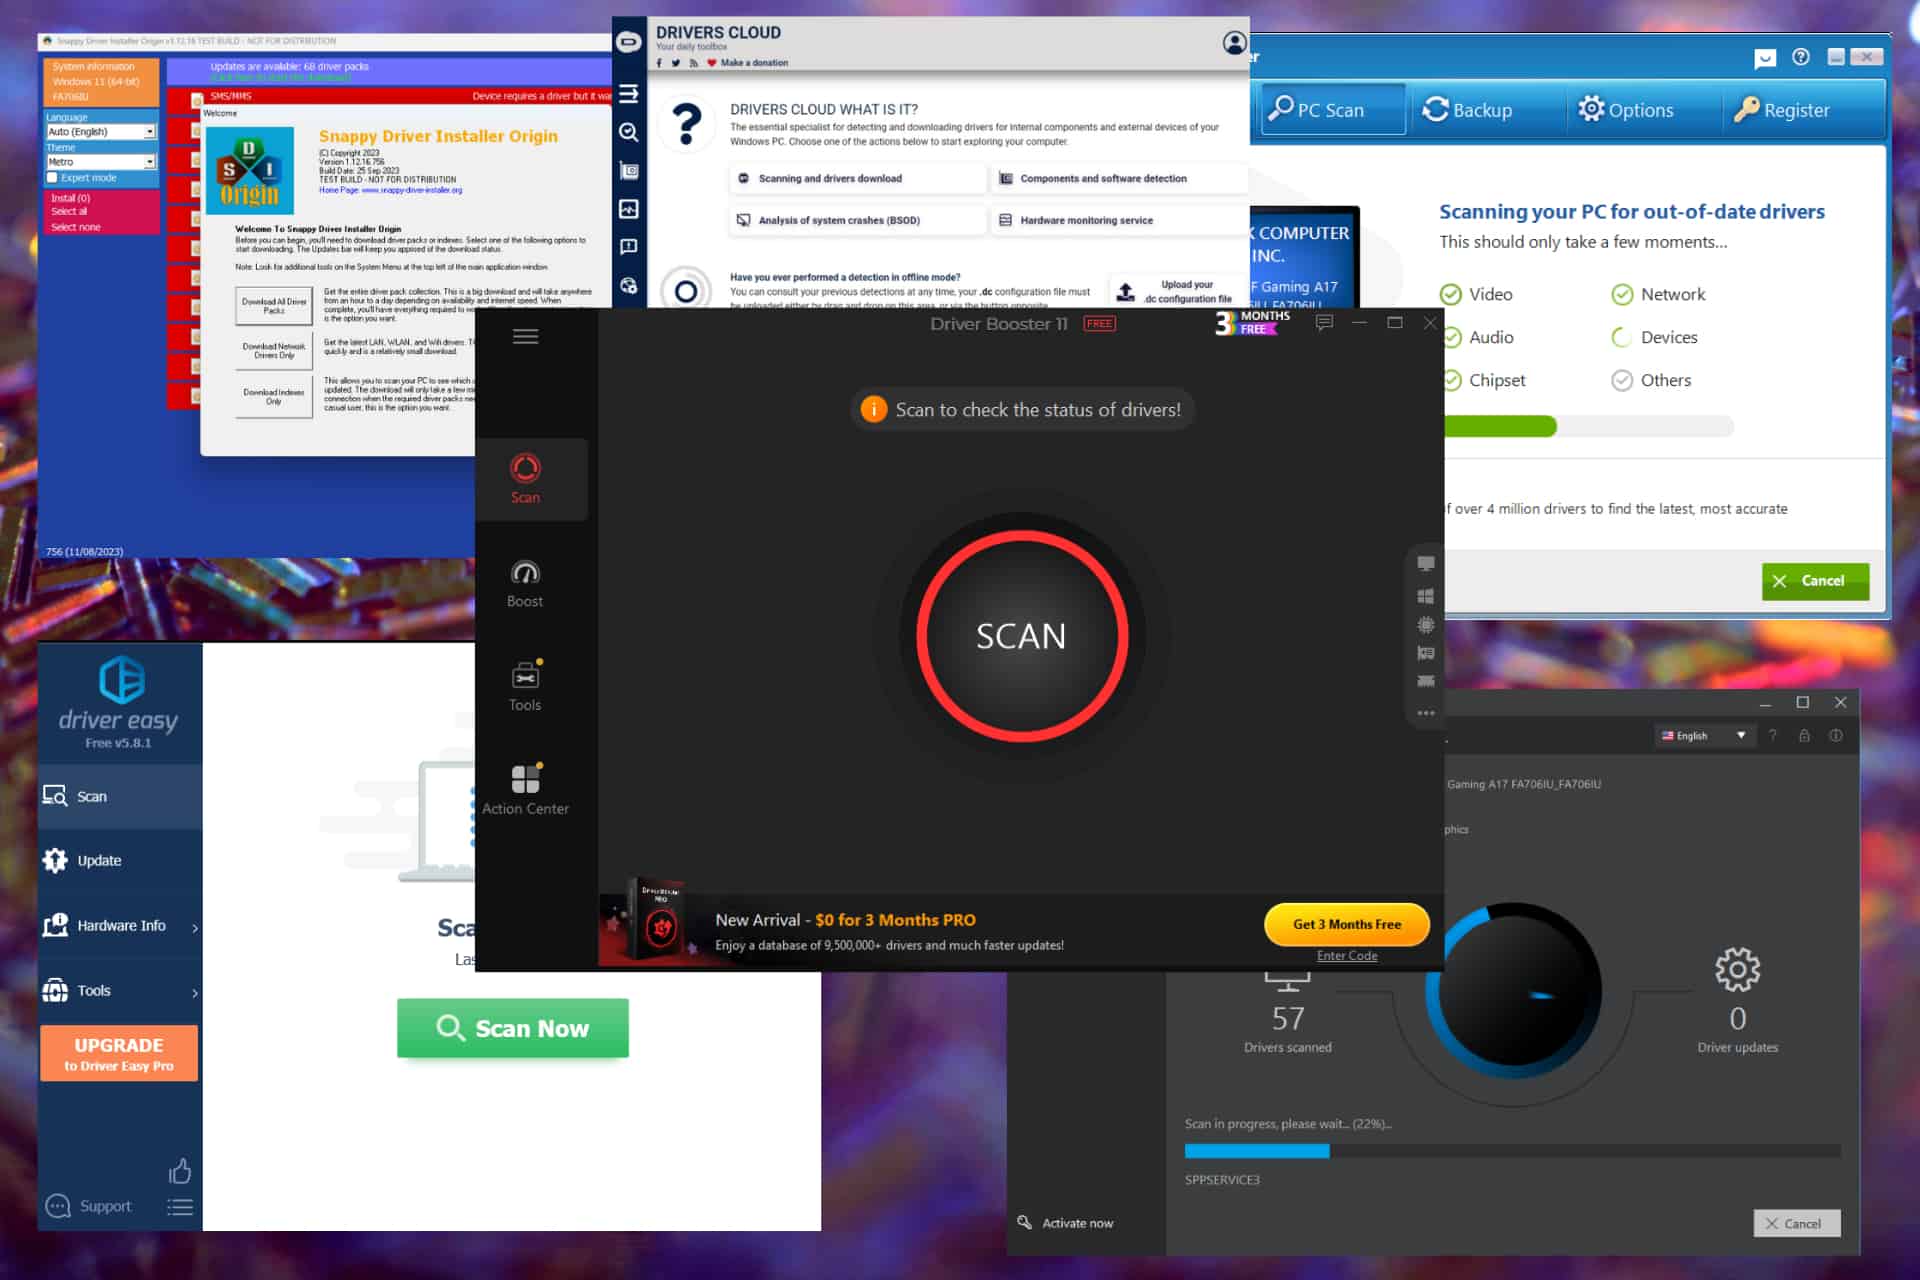Image resolution: width=1920 pixels, height=1280 pixels.
Task: Click Get 3 Months Free button in Driver Booster
Action: coord(1347,924)
